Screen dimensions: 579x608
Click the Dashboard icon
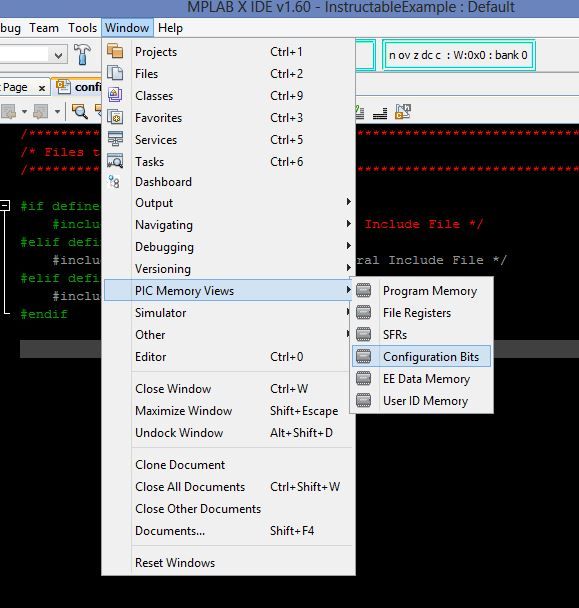114,181
